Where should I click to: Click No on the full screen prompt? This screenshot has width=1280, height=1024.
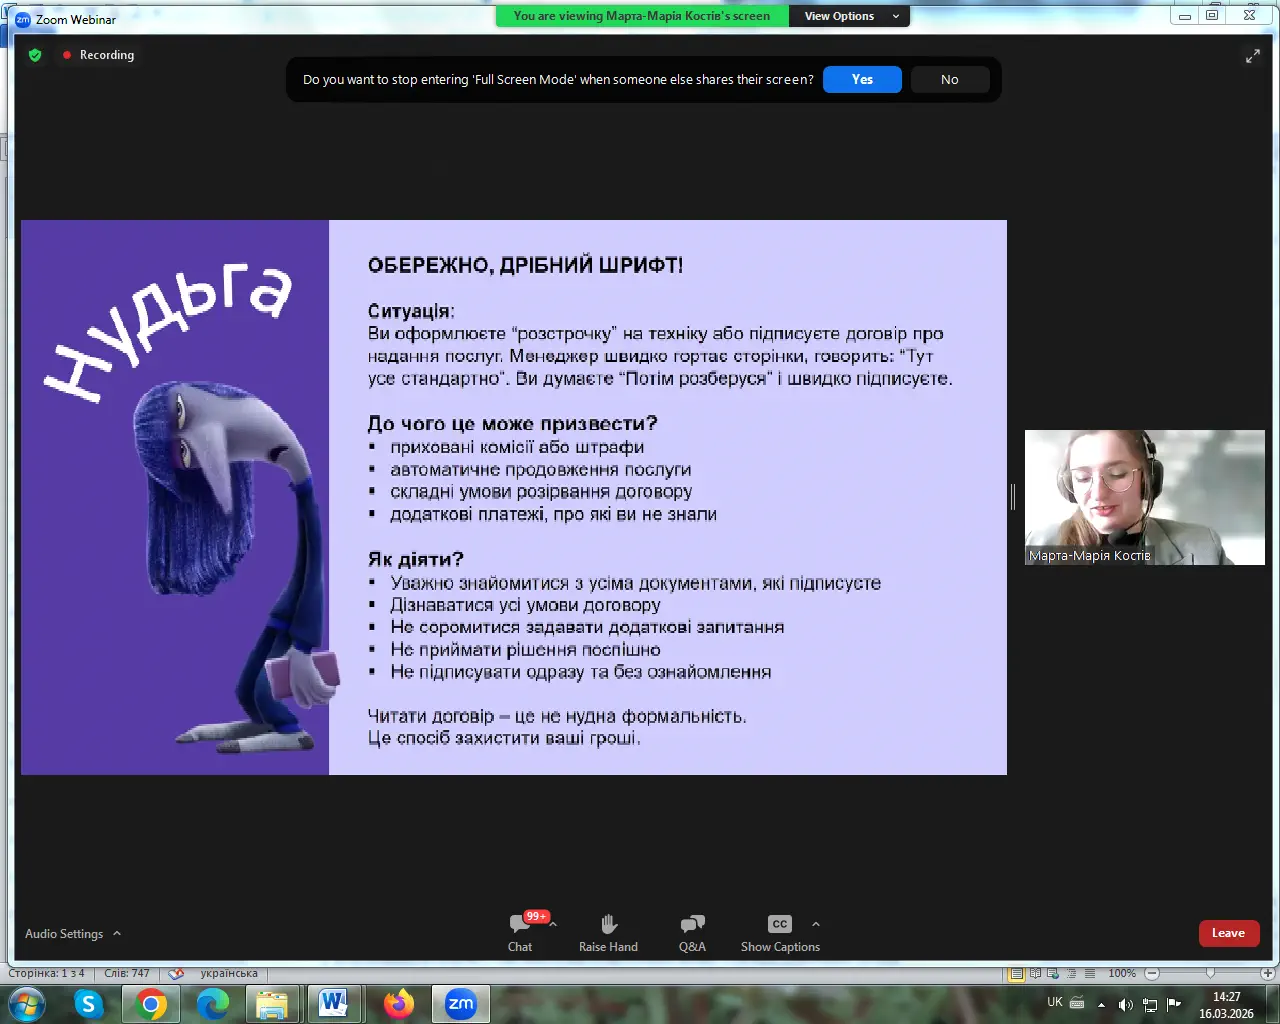(x=949, y=80)
